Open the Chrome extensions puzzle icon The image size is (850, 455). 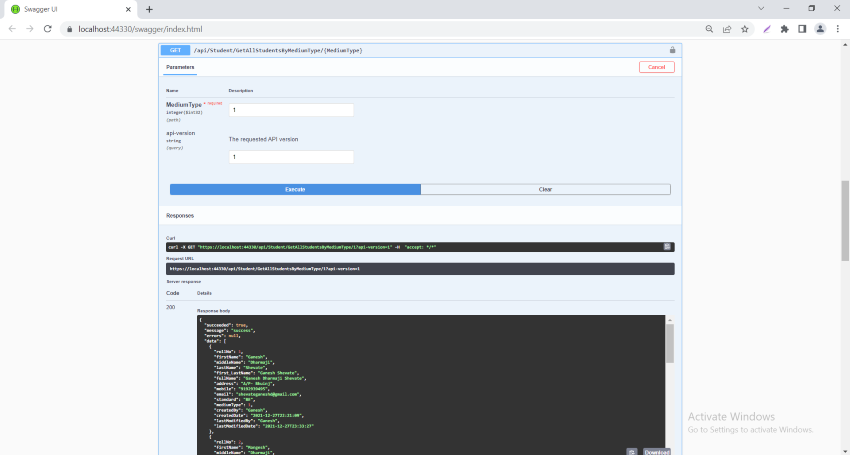click(784, 29)
